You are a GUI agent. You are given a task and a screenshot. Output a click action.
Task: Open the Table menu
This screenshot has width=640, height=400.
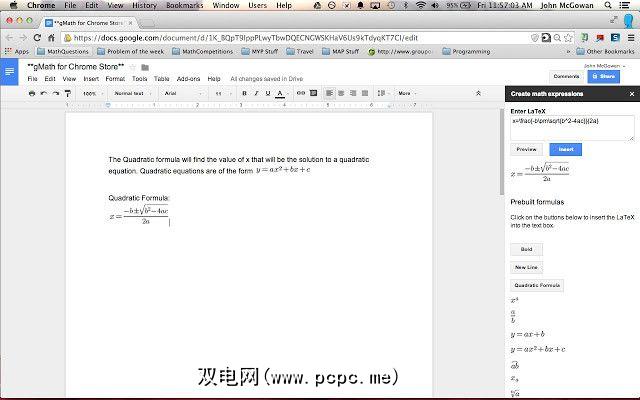coord(162,79)
